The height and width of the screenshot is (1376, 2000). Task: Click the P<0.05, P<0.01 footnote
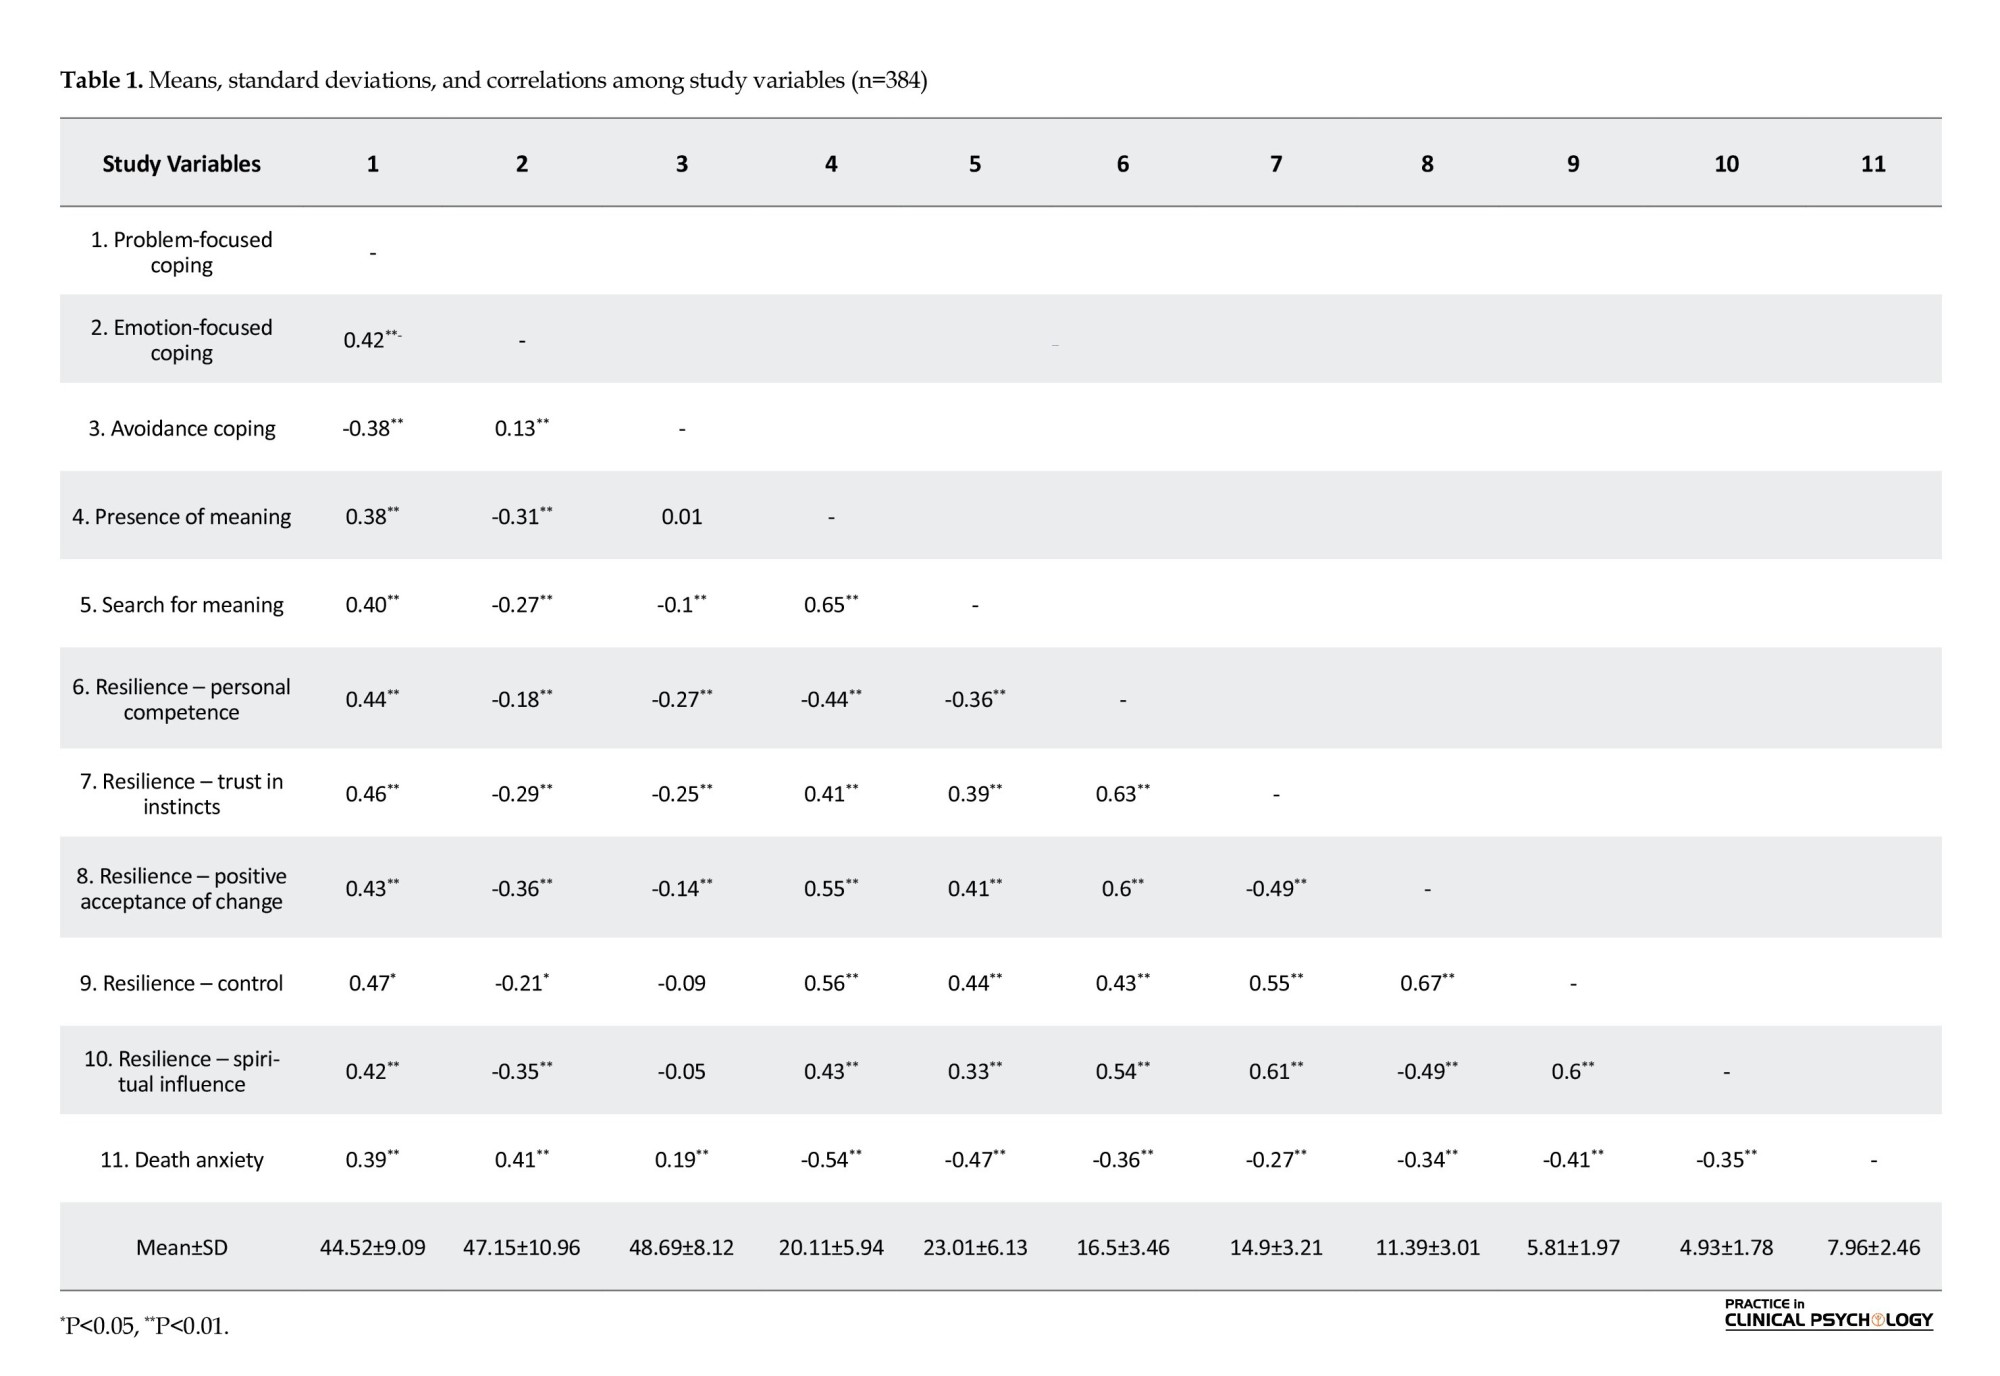(145, 1326)
